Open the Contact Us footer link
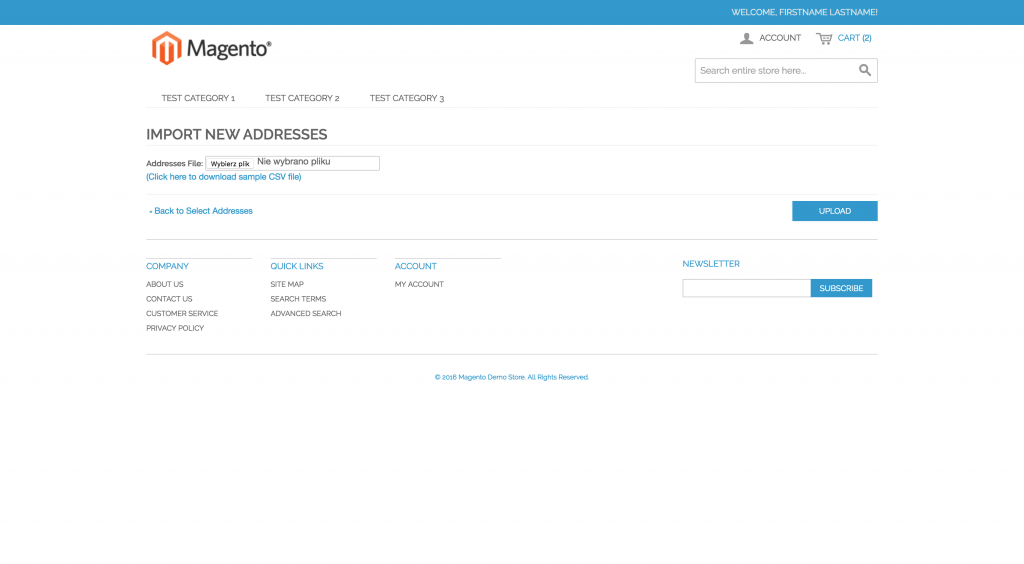Viewport: 1024px width, 564px height. 169,299
